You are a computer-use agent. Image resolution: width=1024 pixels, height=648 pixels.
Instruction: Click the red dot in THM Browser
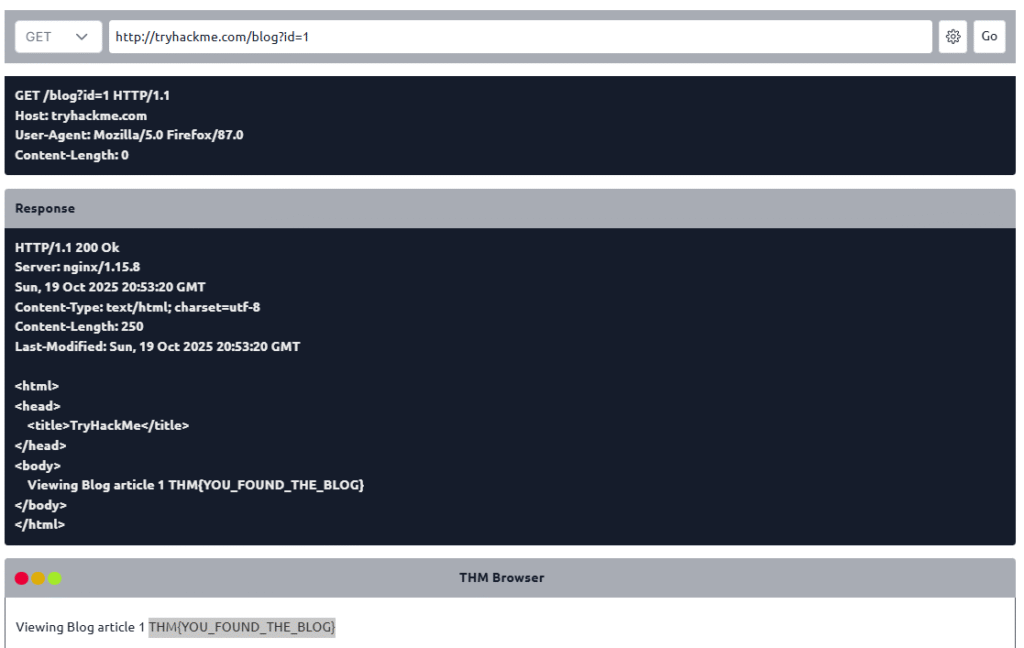22,578
